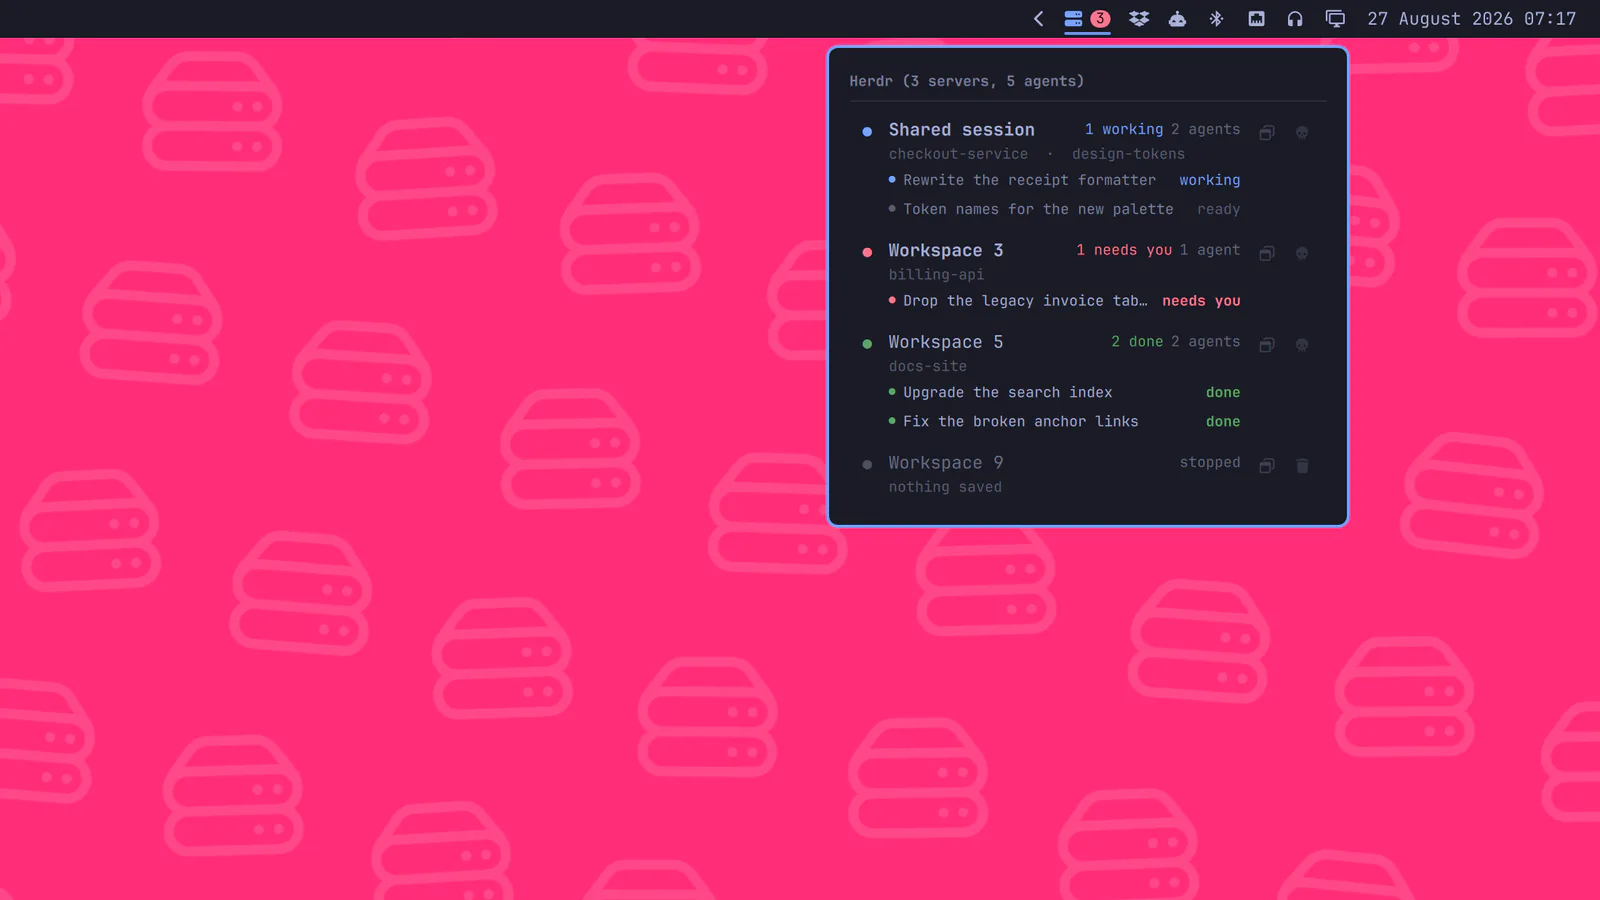Click the 'billing-api' project label

936,275
